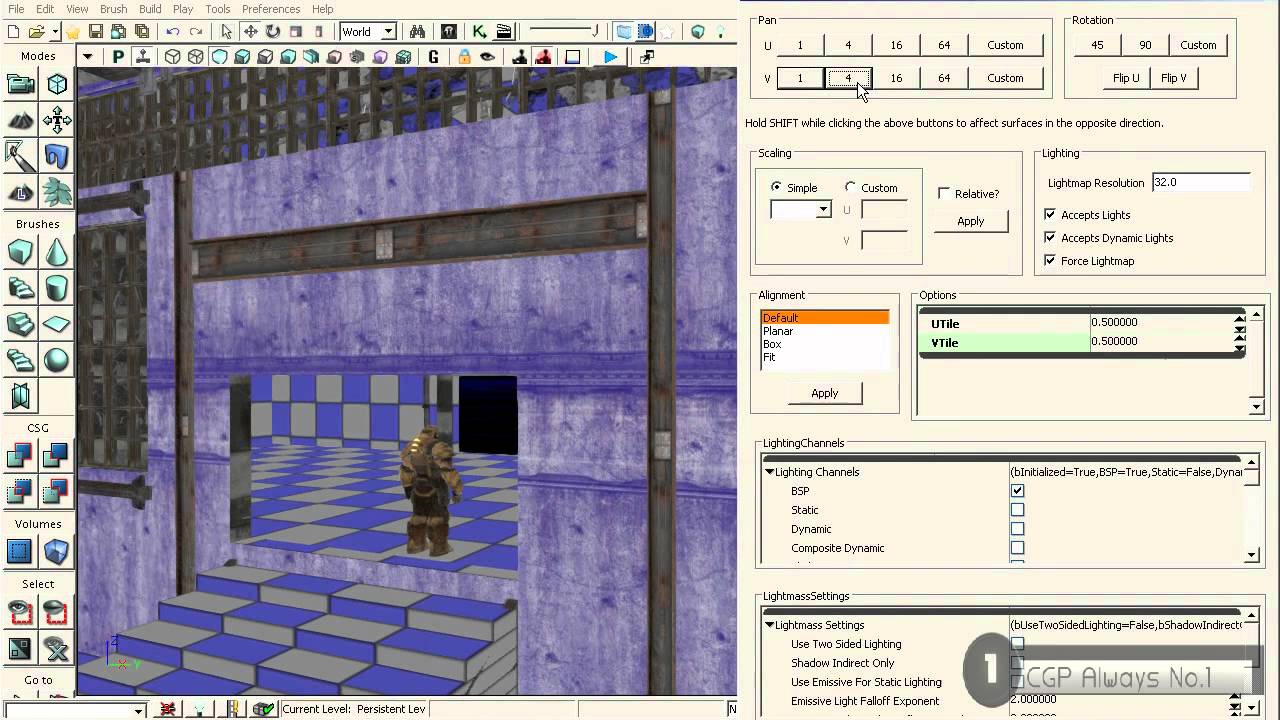Screen dimensions: 1280x720
Task: Create a Sphere brush
Action: click(x=57, y=359)
